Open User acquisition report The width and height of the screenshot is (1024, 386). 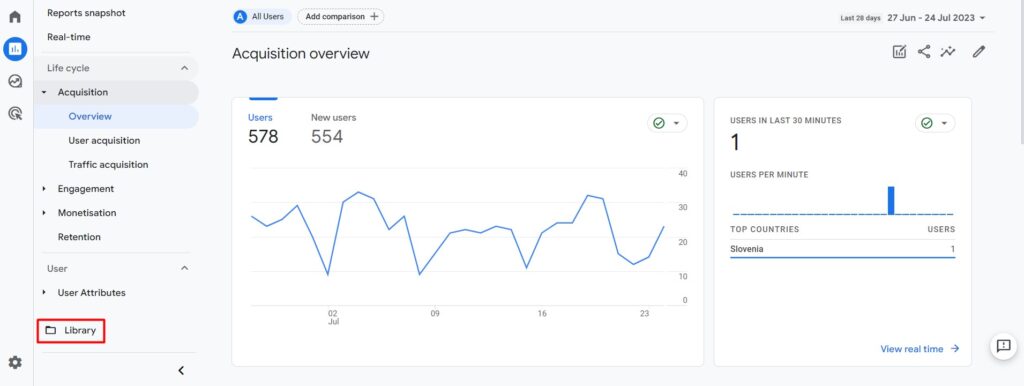104,140
